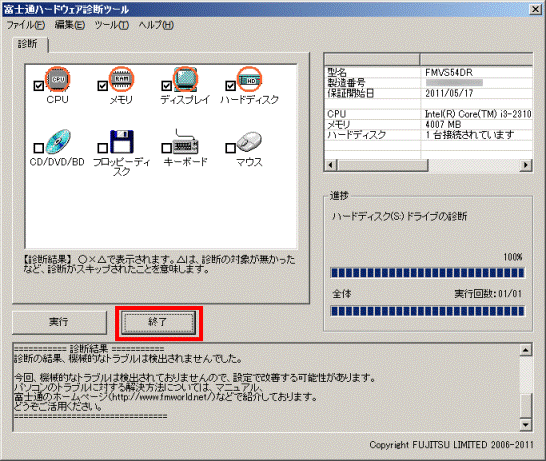Click the info table left scroll arrow
This screenshot has height=461, width=546.
coord(330,165)
